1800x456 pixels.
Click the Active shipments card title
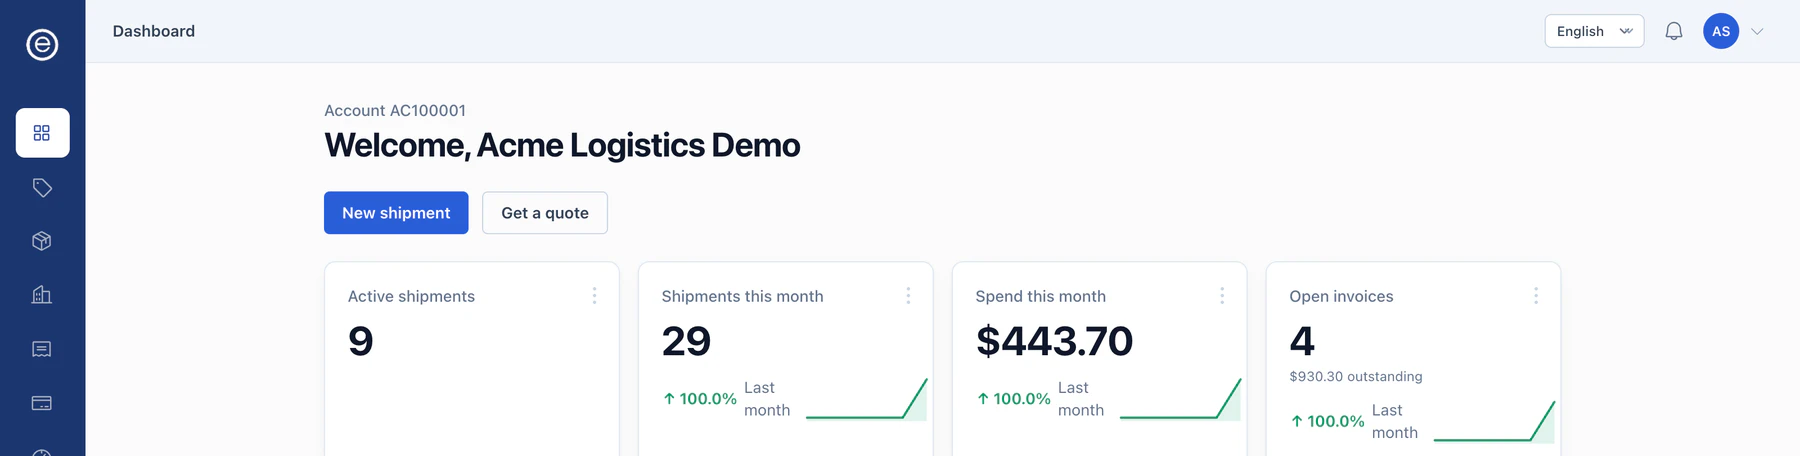pos(411,297)
